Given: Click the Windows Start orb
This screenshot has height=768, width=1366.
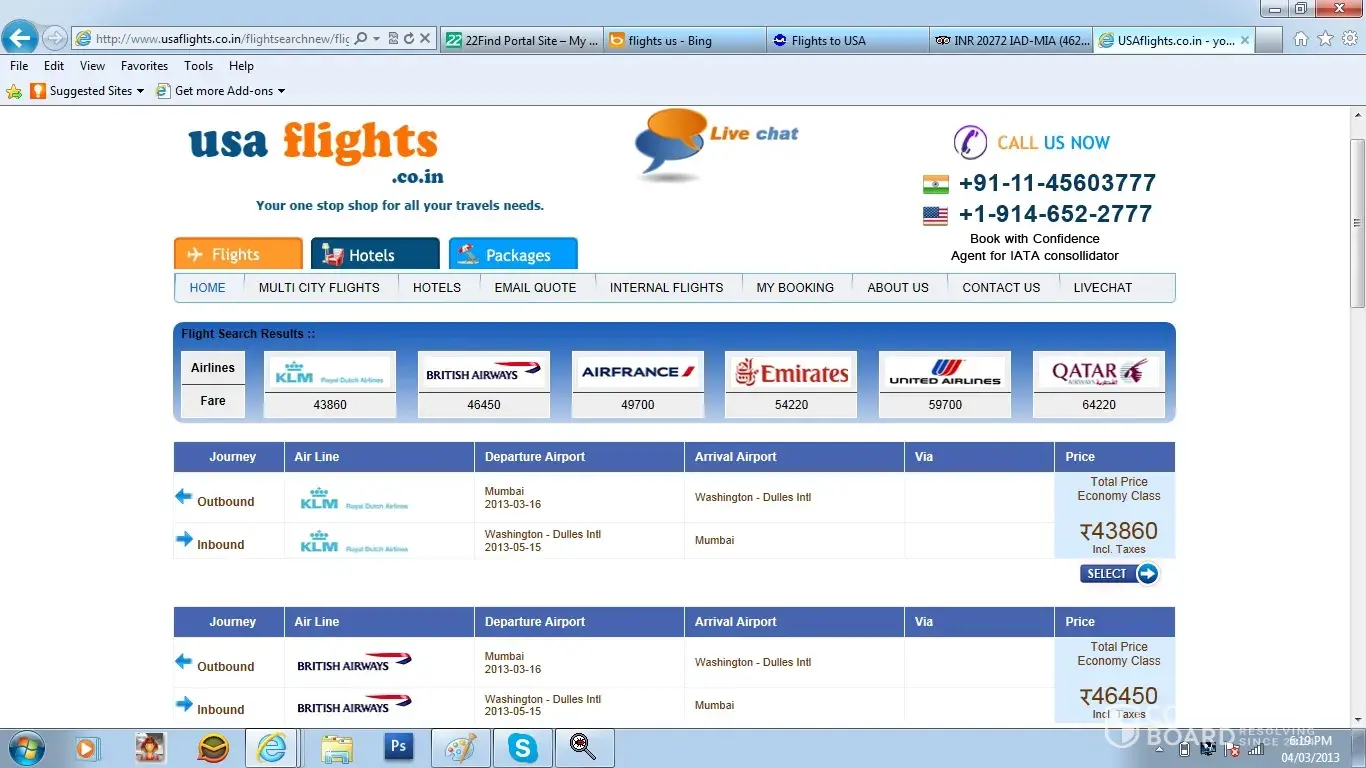Looking at the screenshot, I should 26,747.
